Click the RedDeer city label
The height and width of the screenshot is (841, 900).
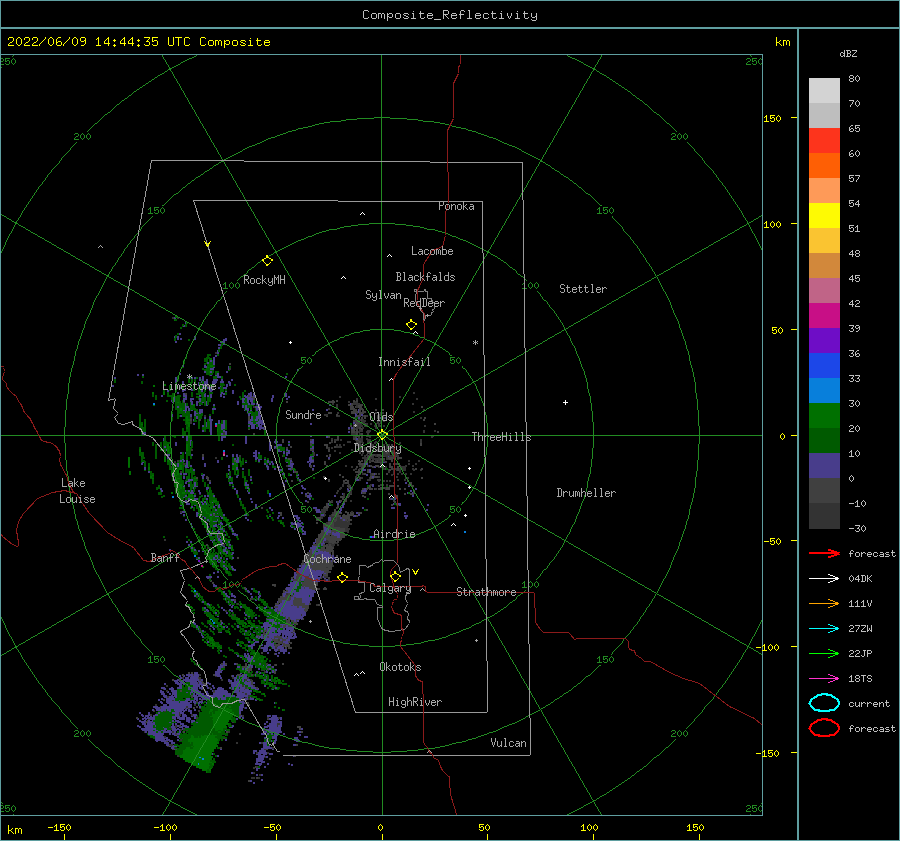coord(424,303)
